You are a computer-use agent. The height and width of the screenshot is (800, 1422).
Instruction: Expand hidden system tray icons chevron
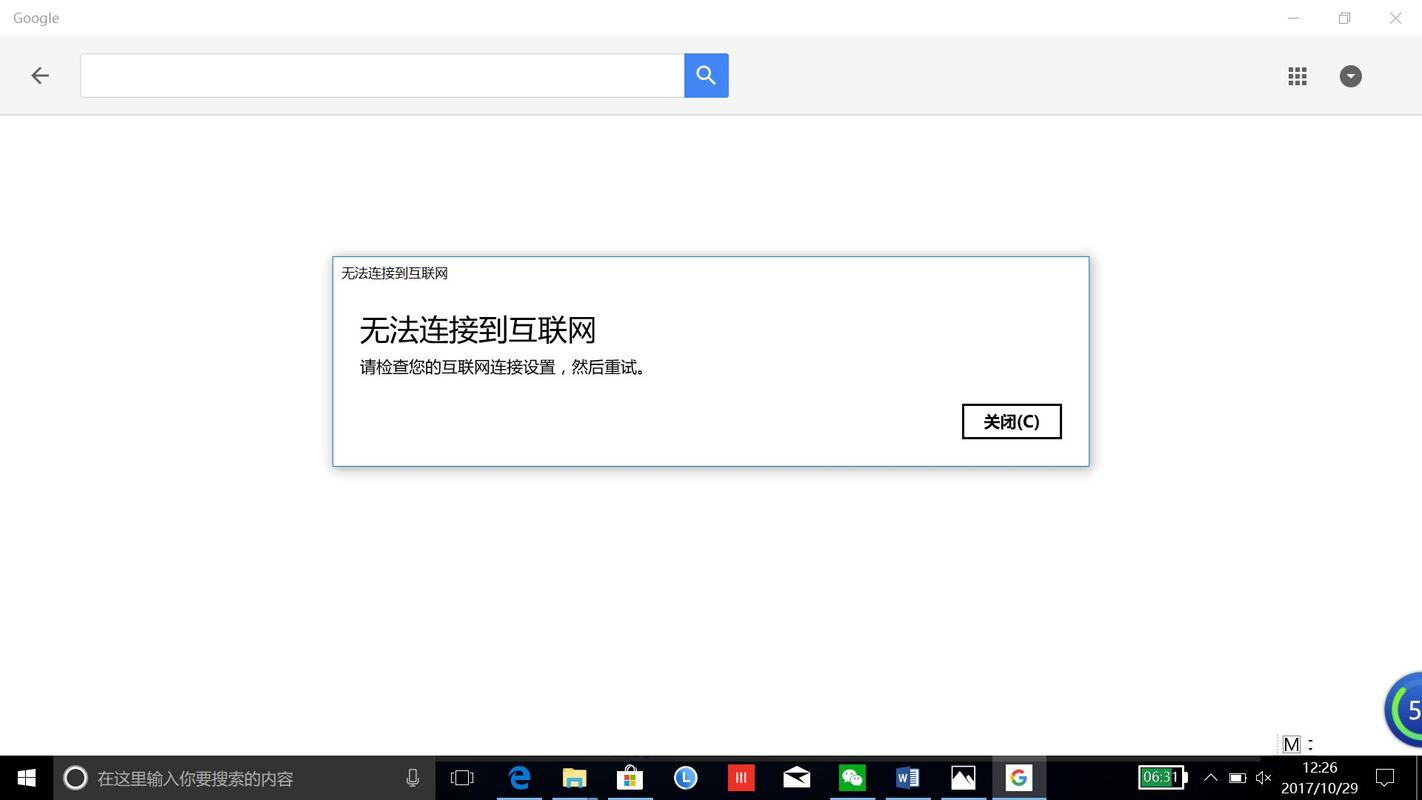(x=1210, y=778)
